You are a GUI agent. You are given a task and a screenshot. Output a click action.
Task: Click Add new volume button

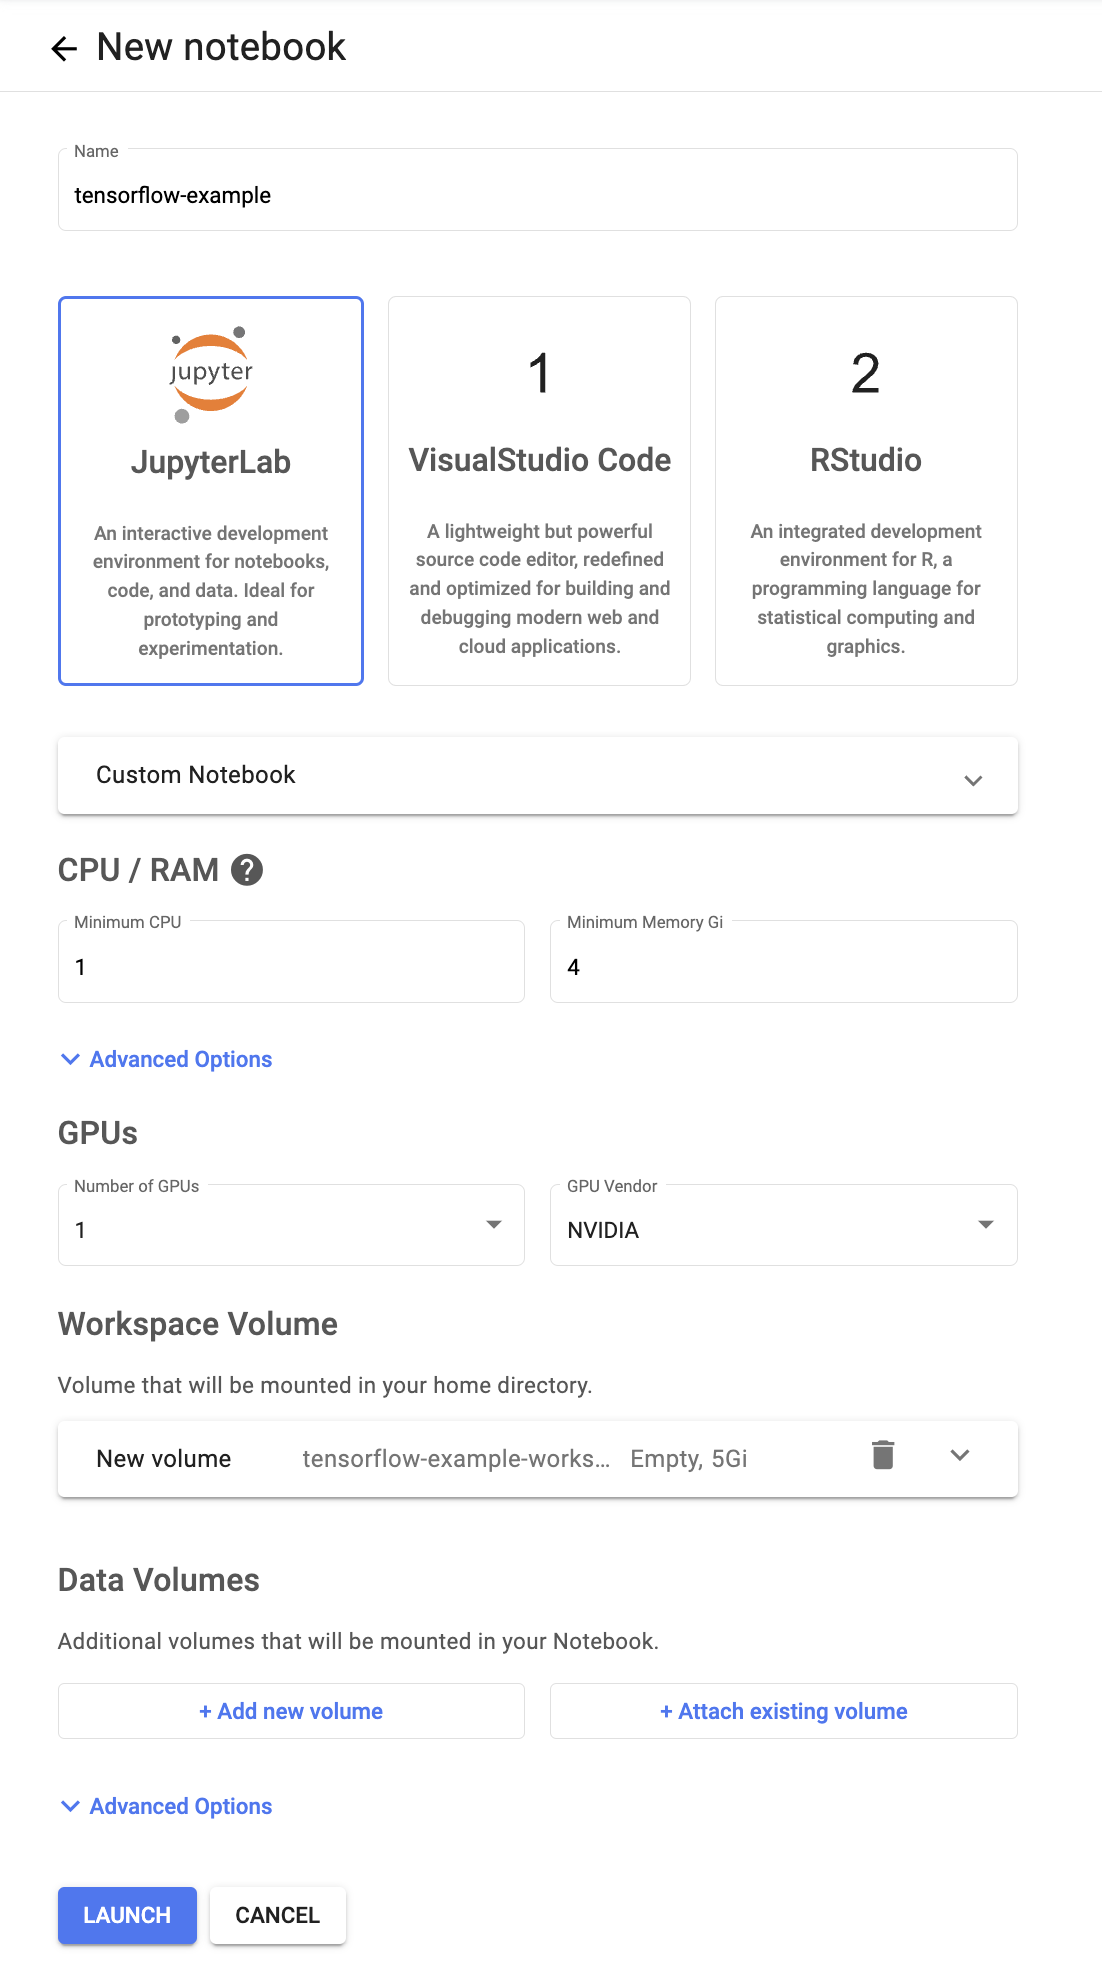pos(291,1711)
